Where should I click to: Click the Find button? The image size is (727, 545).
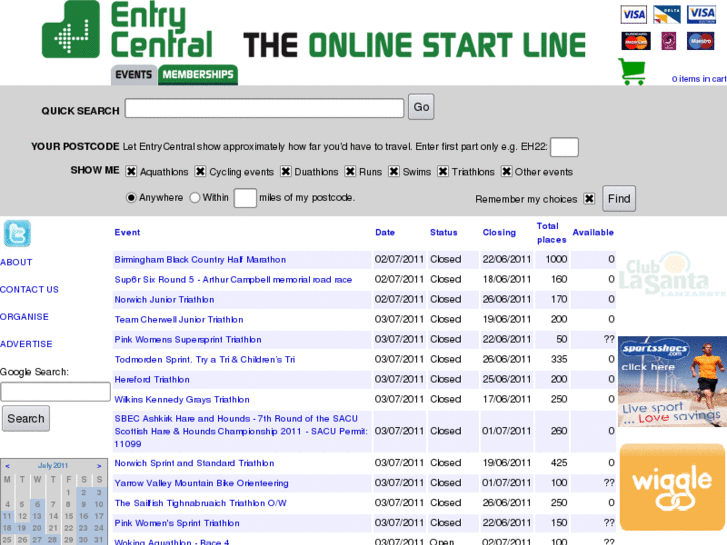click(x=619, y=199)
